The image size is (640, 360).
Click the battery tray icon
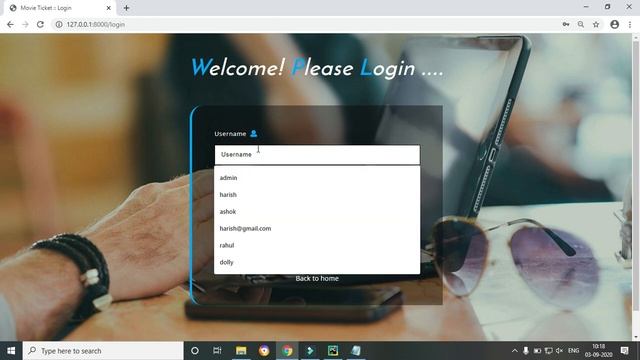[537, 351]
